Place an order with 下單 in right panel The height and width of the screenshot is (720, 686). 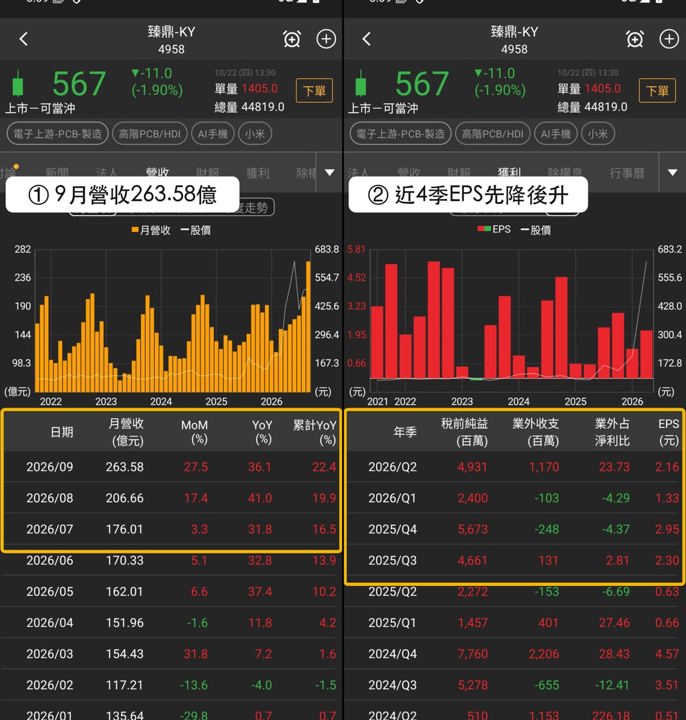click(658, 91)
